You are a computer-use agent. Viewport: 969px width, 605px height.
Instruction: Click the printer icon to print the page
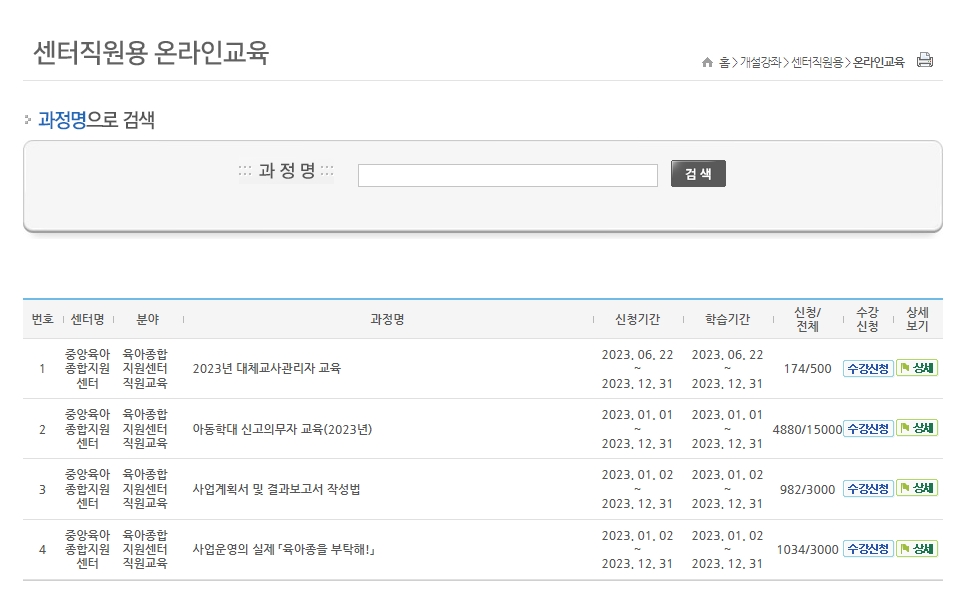pyautogui.click(x=923, y=60)
